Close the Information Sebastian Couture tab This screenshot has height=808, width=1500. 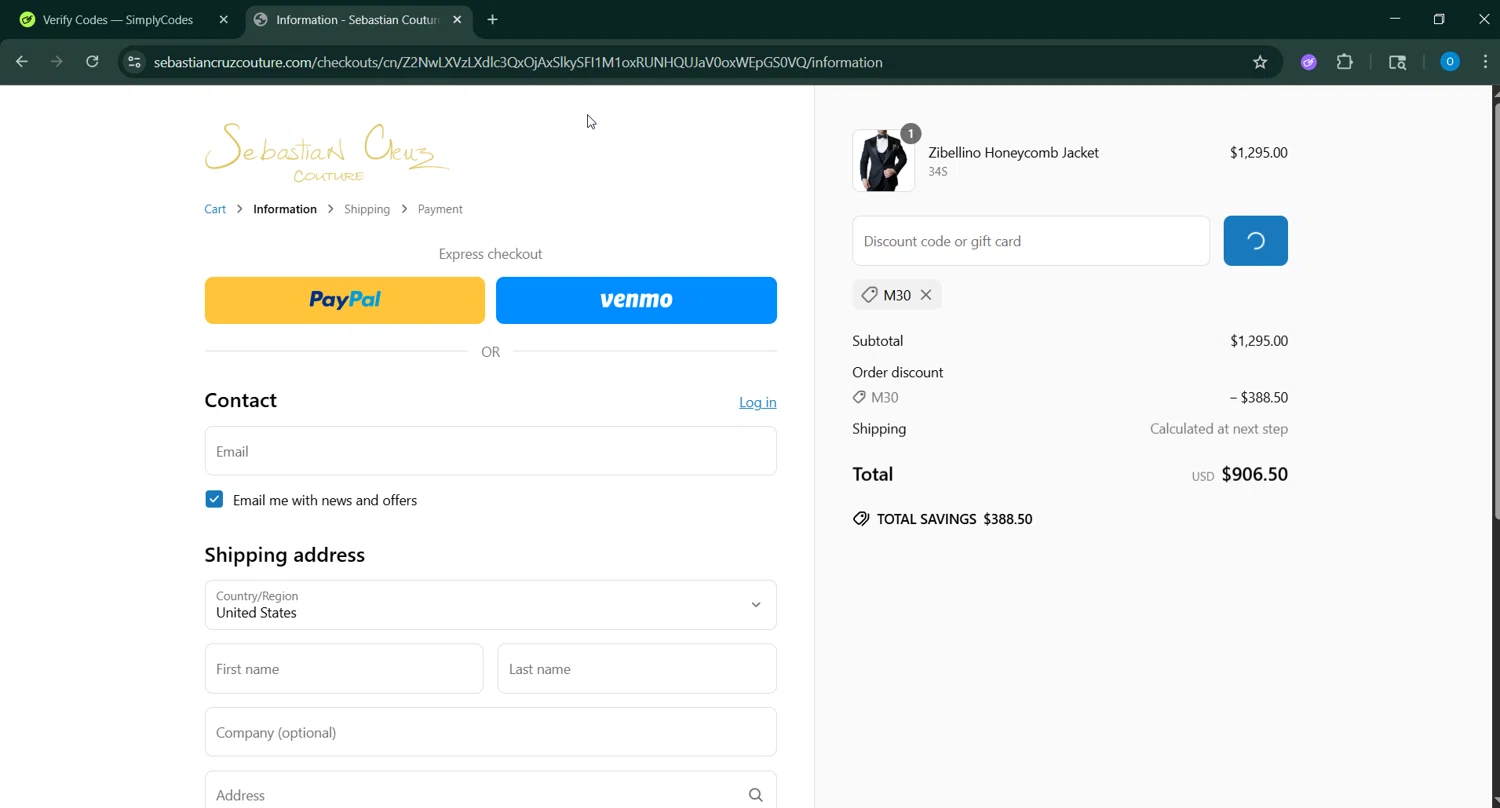[x=457, y=19]
